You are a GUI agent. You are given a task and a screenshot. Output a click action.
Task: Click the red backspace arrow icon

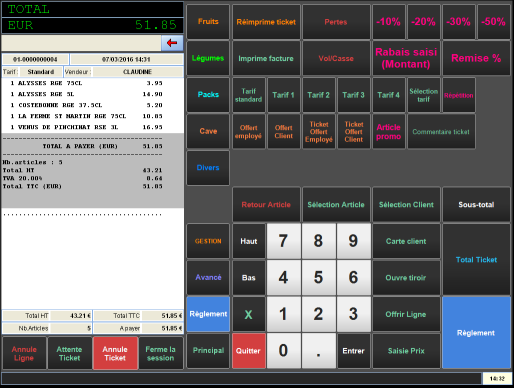click(172, 43)
